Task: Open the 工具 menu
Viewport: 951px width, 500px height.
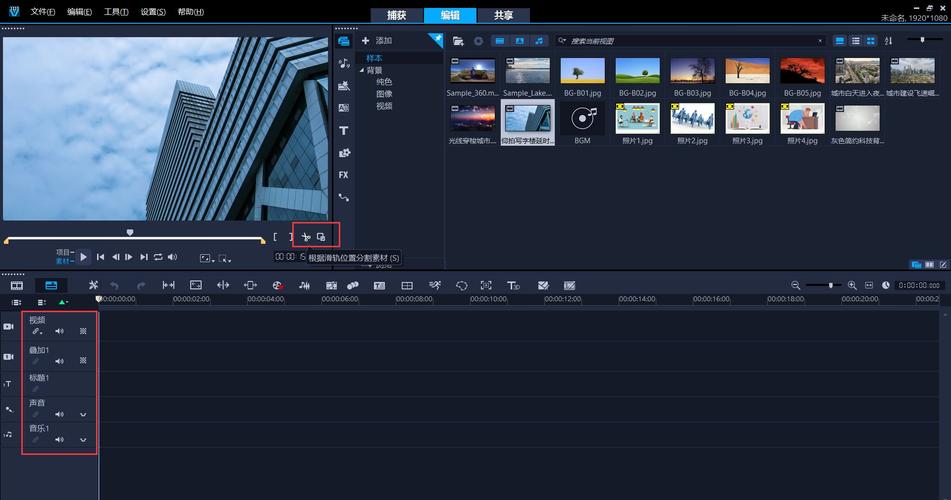Action: click(x=116, y=12)
